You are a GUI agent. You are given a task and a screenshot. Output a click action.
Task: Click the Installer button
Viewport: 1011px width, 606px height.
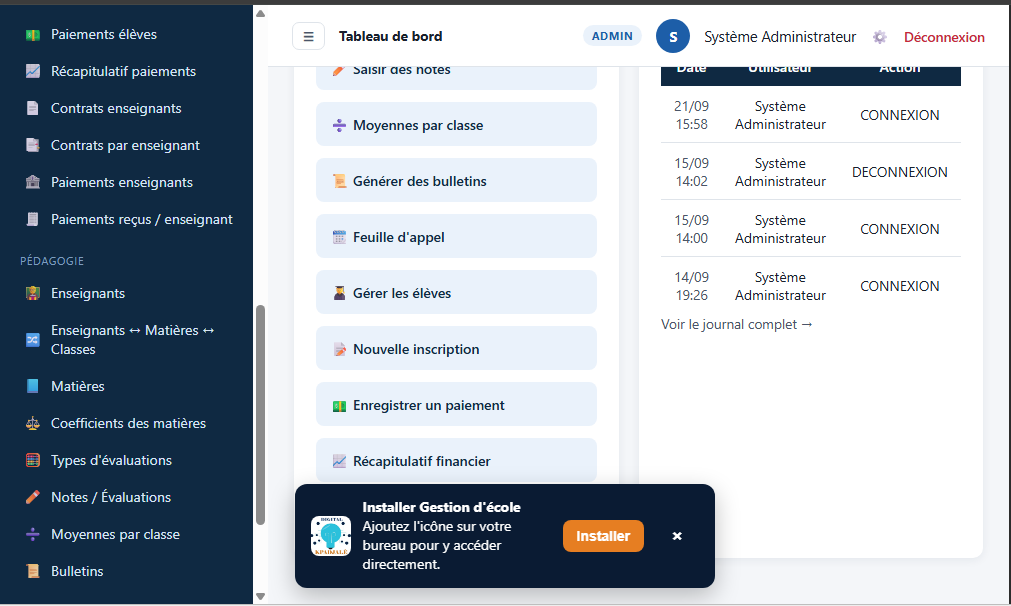click(603, 536)
